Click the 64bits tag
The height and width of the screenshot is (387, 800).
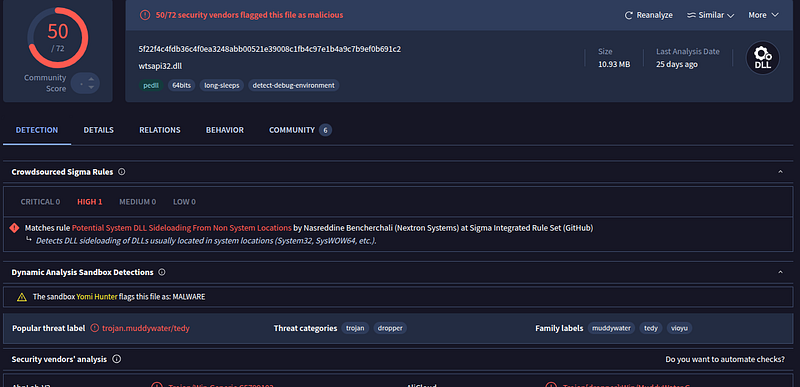click(x=182, y=85)
